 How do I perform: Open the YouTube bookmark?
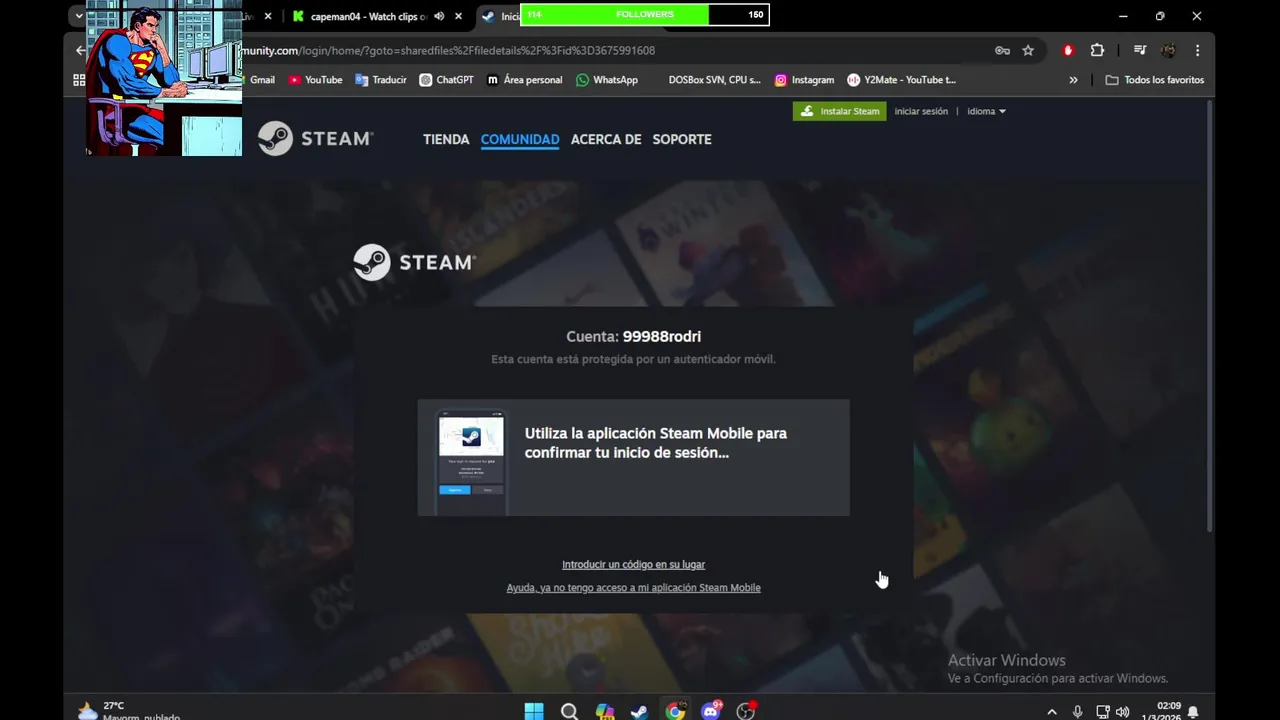tap(315, 80)
